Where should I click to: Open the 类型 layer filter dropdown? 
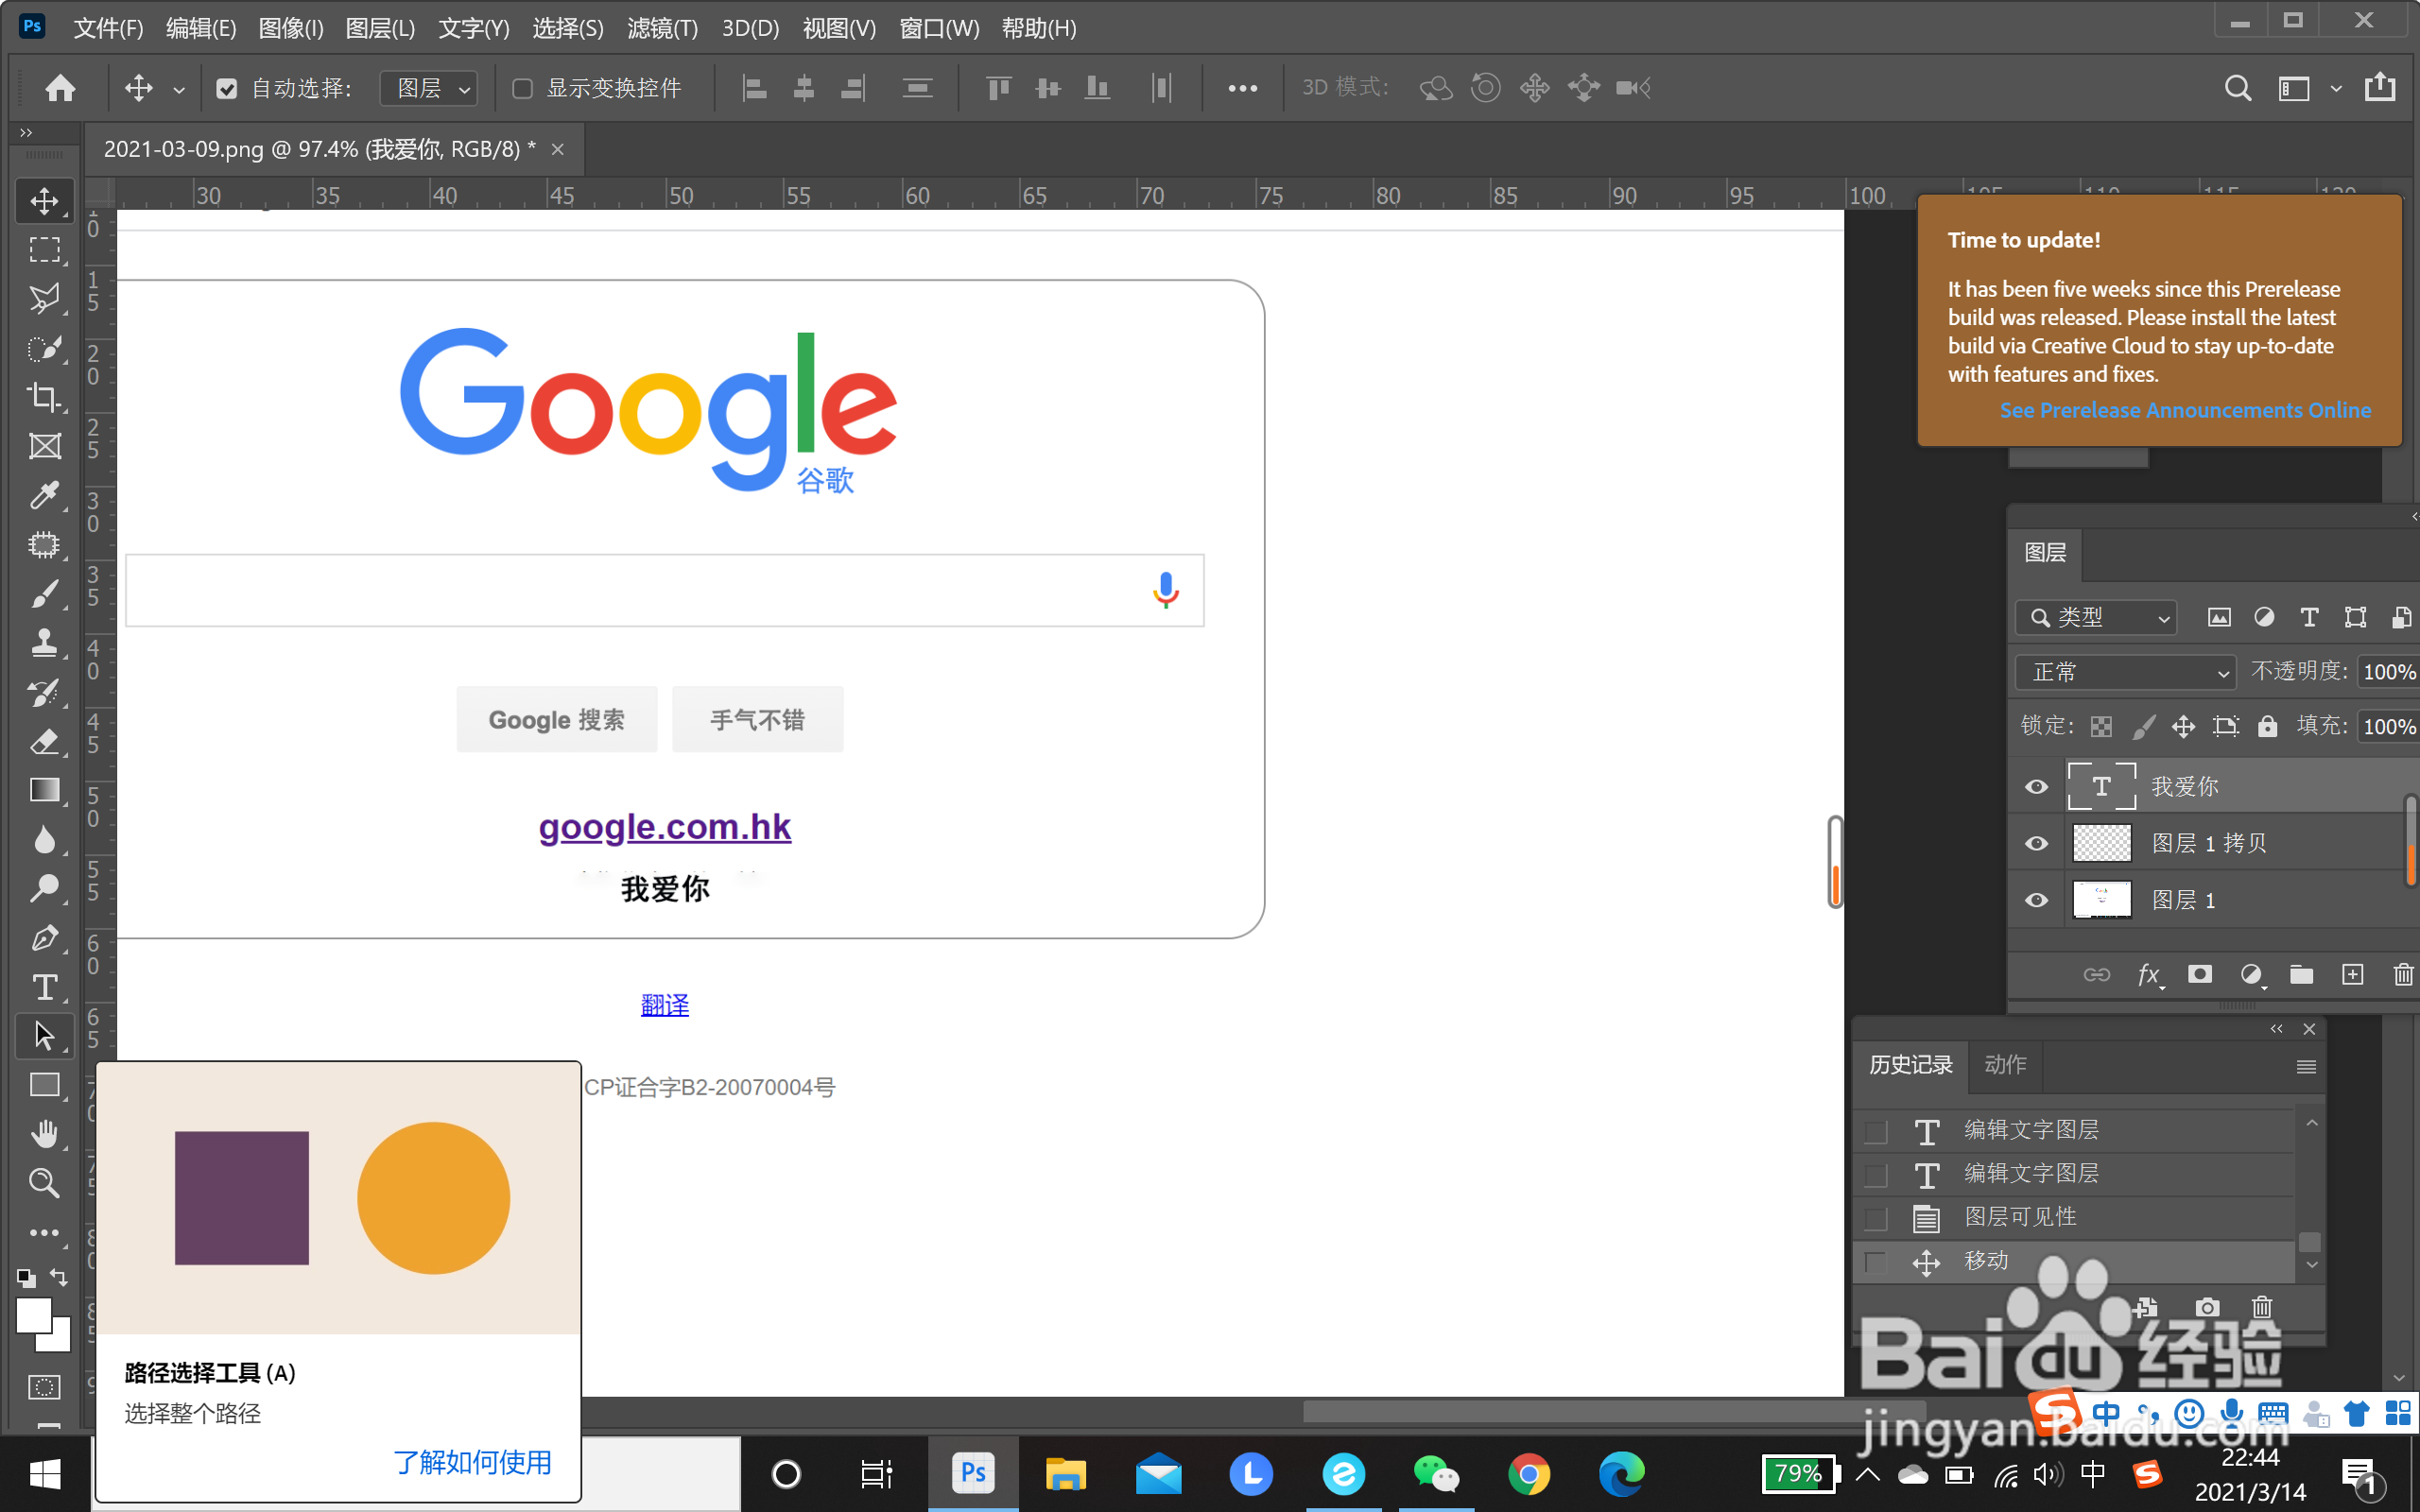coord(2096,618)
